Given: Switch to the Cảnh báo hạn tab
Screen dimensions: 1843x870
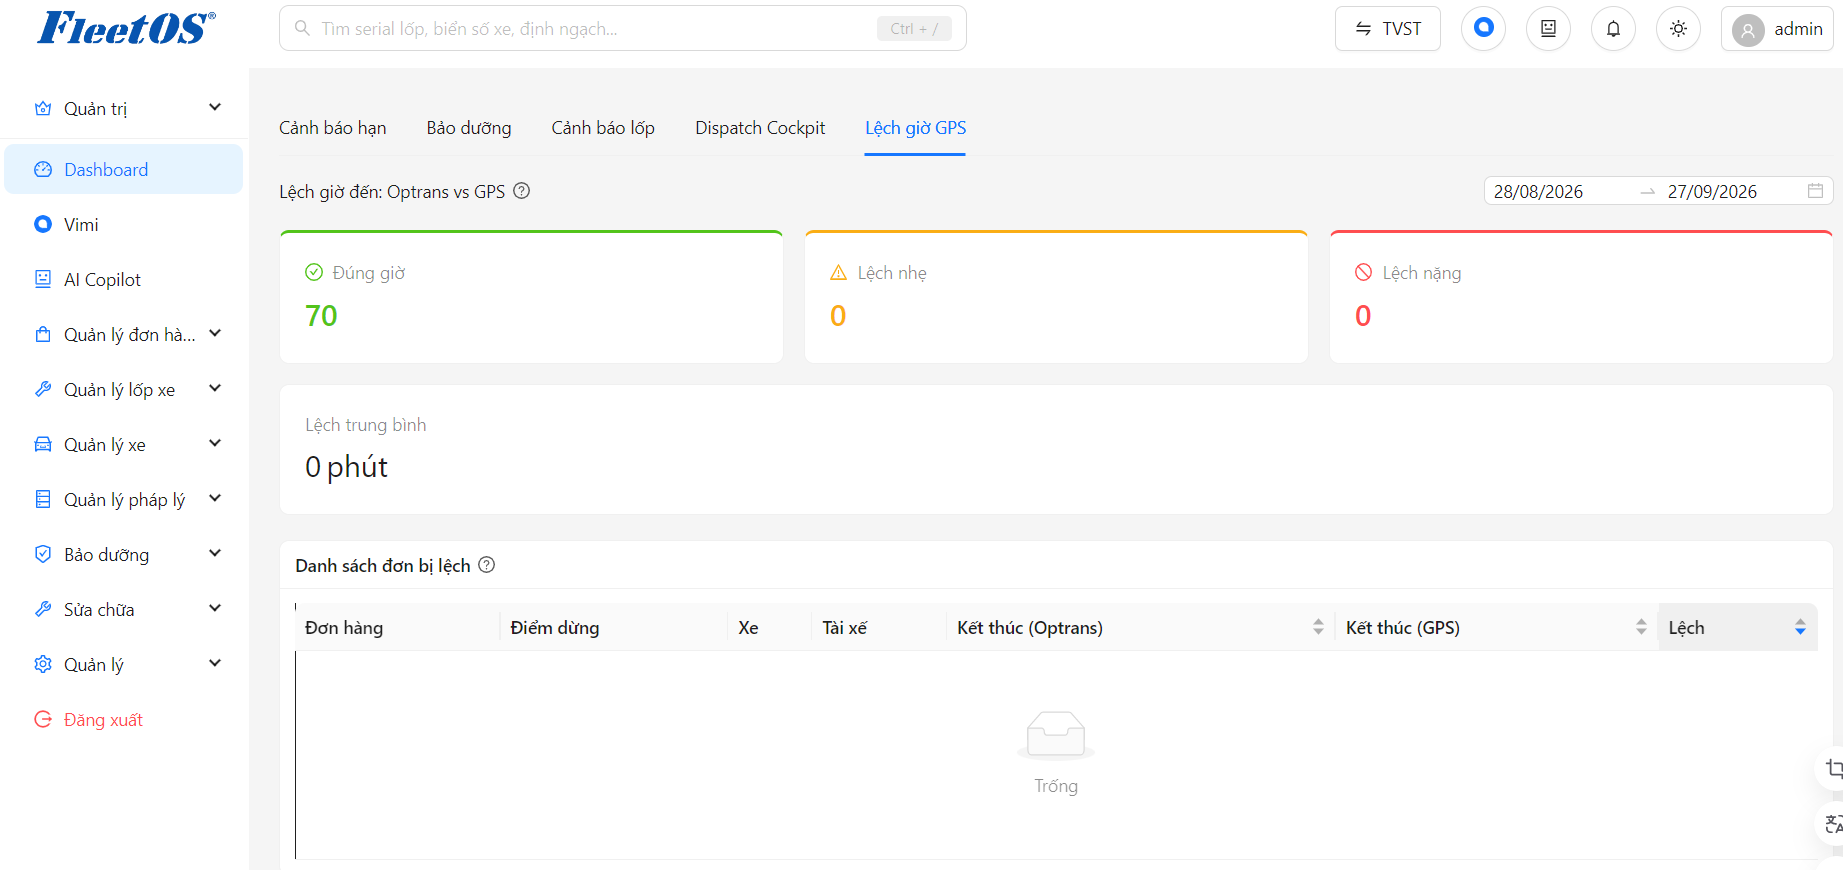Looking at the screenshot, I should point(333,128).
